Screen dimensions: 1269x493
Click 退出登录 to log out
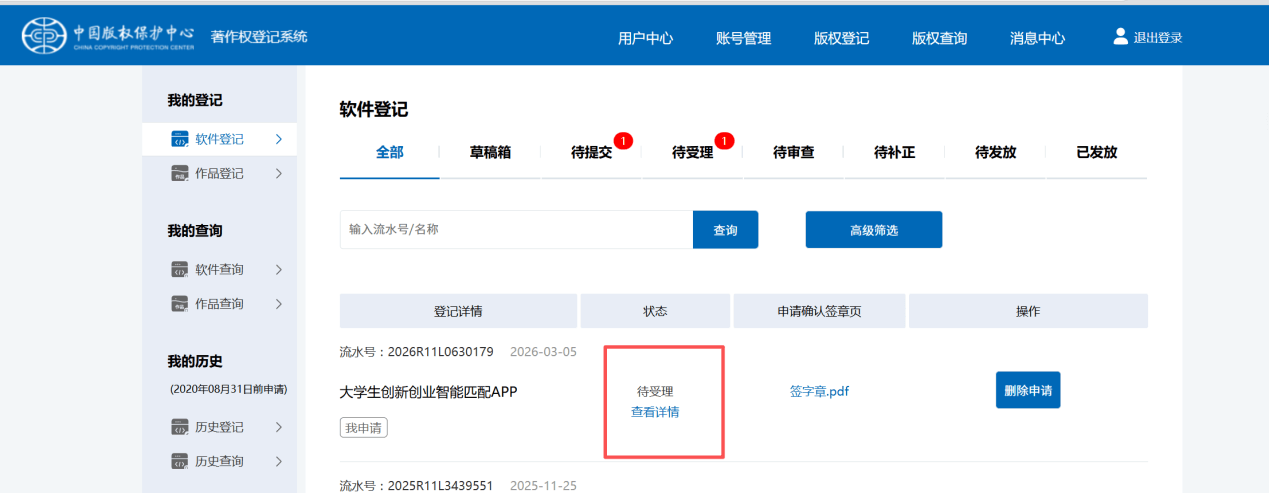tap(1158, 38)
